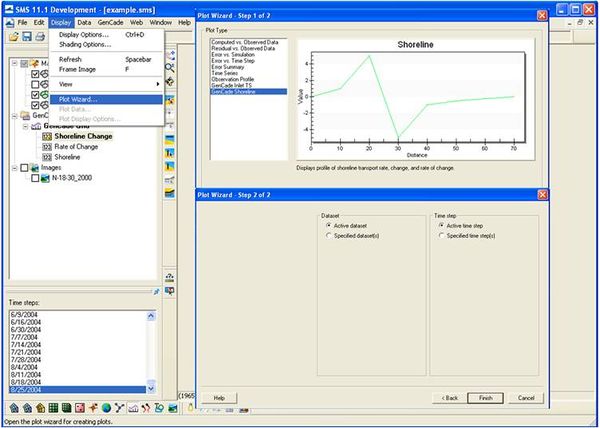
Task: Toggle checkbox of first Map coverage
Action: 35,74
